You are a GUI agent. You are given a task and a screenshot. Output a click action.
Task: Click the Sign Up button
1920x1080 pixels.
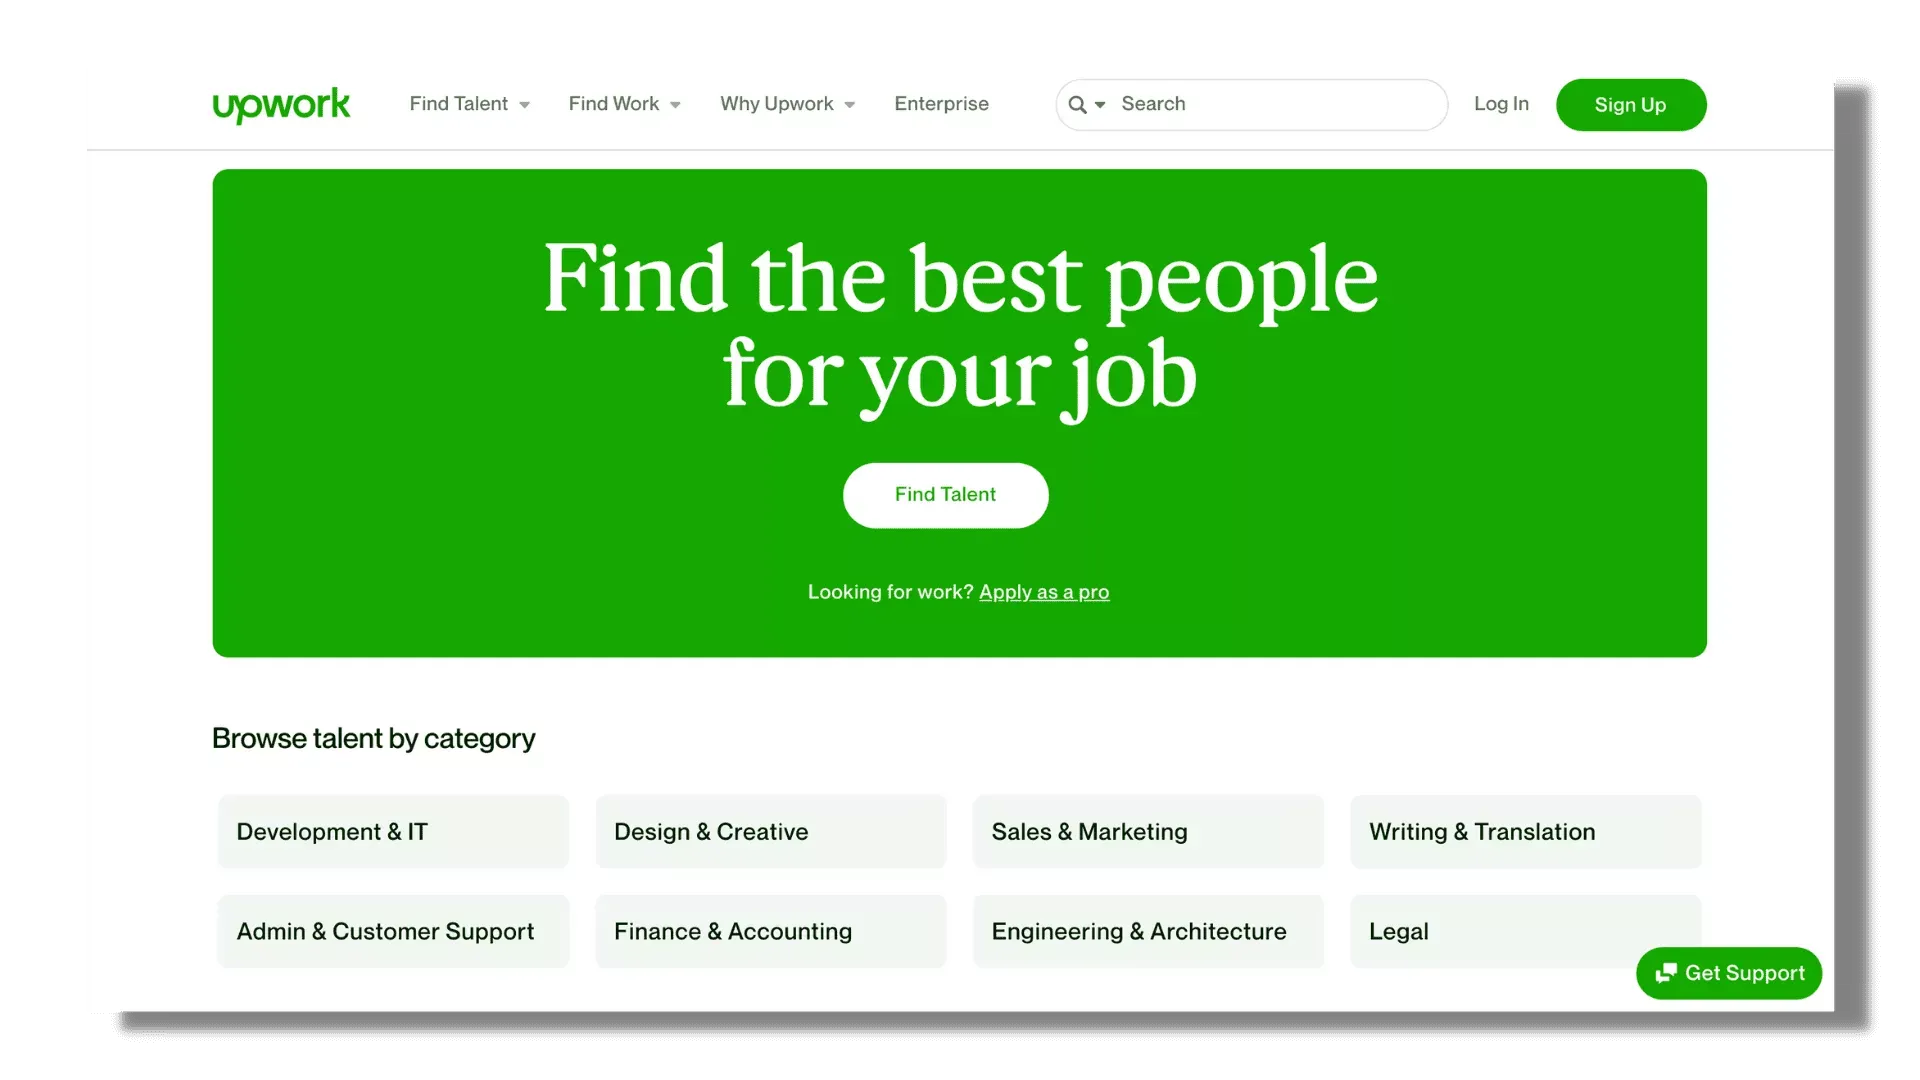point(1631,104)
